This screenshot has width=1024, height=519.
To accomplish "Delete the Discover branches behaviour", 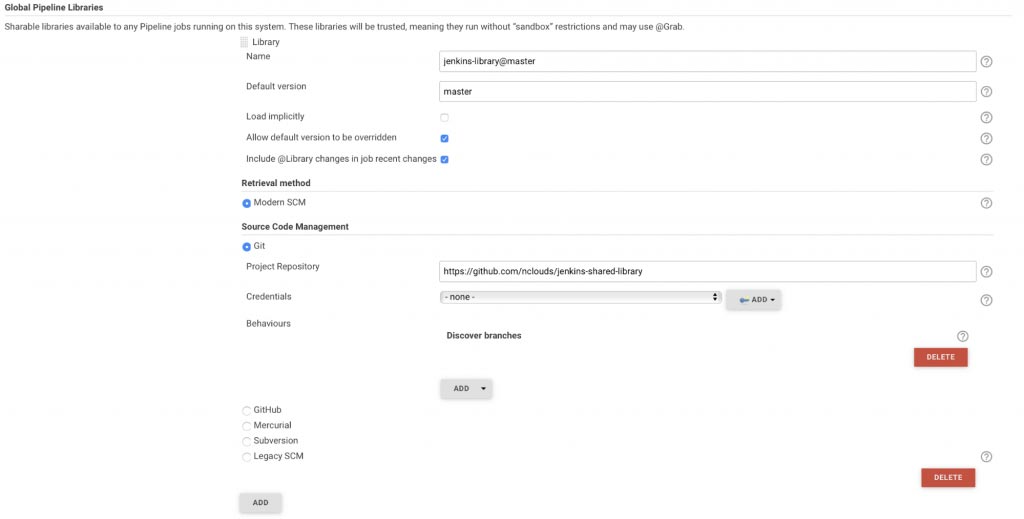I will coord(940,357).
